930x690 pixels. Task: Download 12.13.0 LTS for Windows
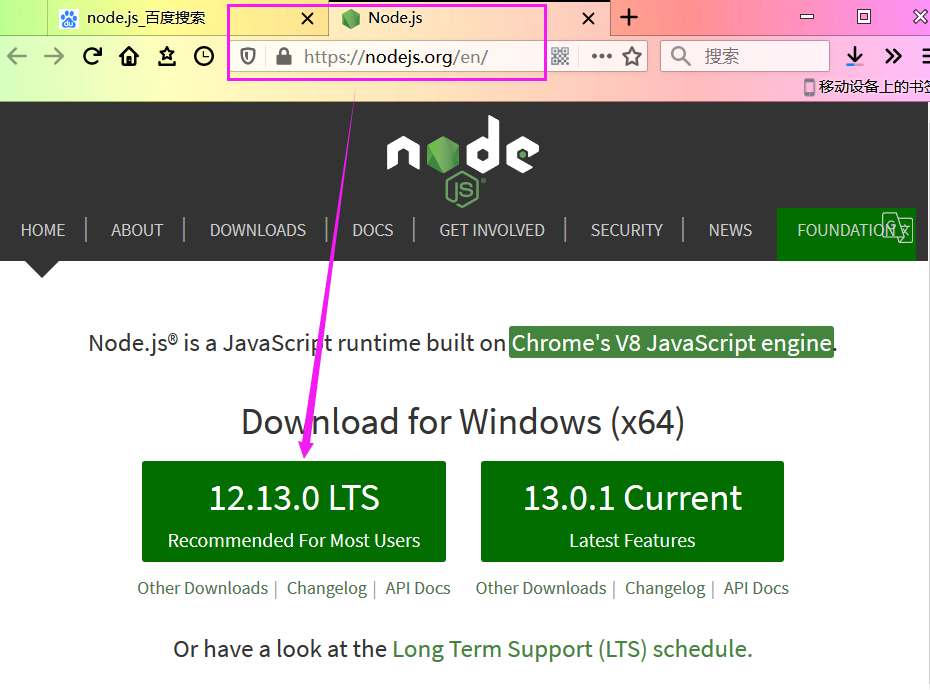point(294,511)
